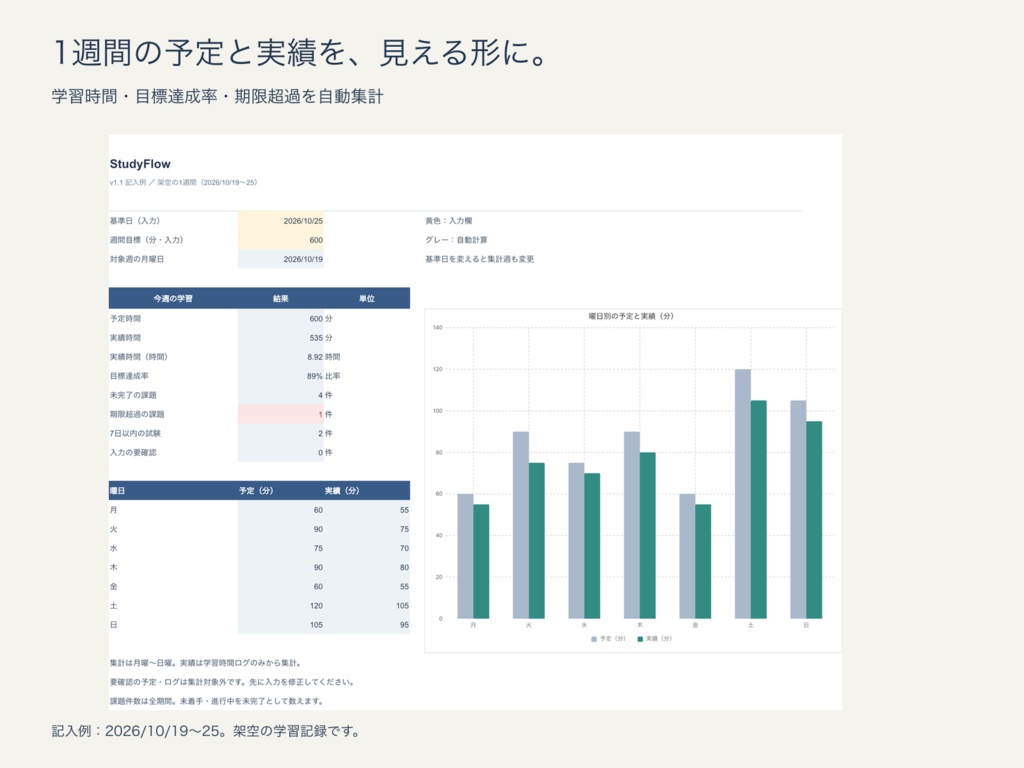Click the note starting 集計は月曜〜日曜
The image size is (1024, 768).
tap(206, 663)
